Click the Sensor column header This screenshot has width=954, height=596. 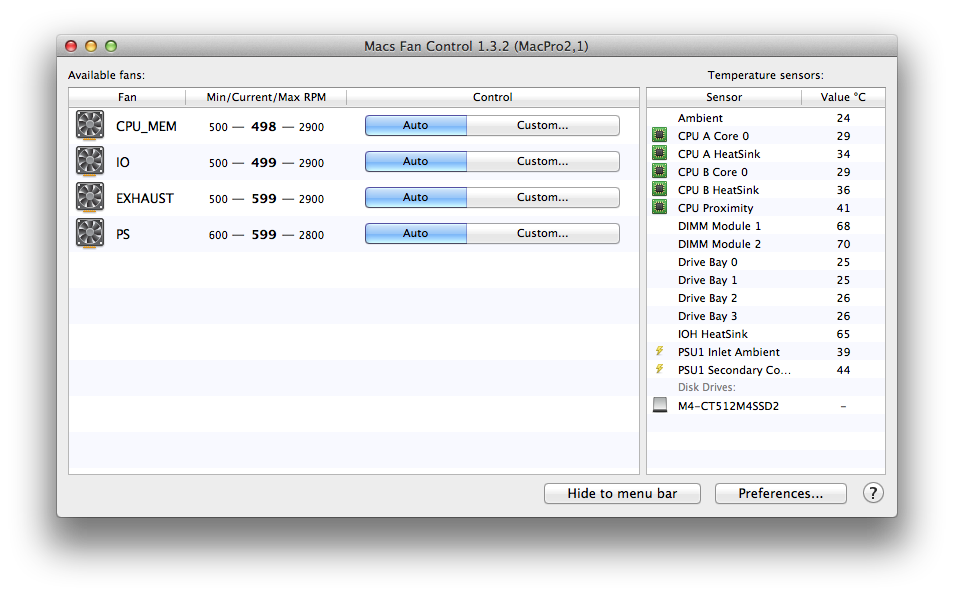[x=724, y=97]
